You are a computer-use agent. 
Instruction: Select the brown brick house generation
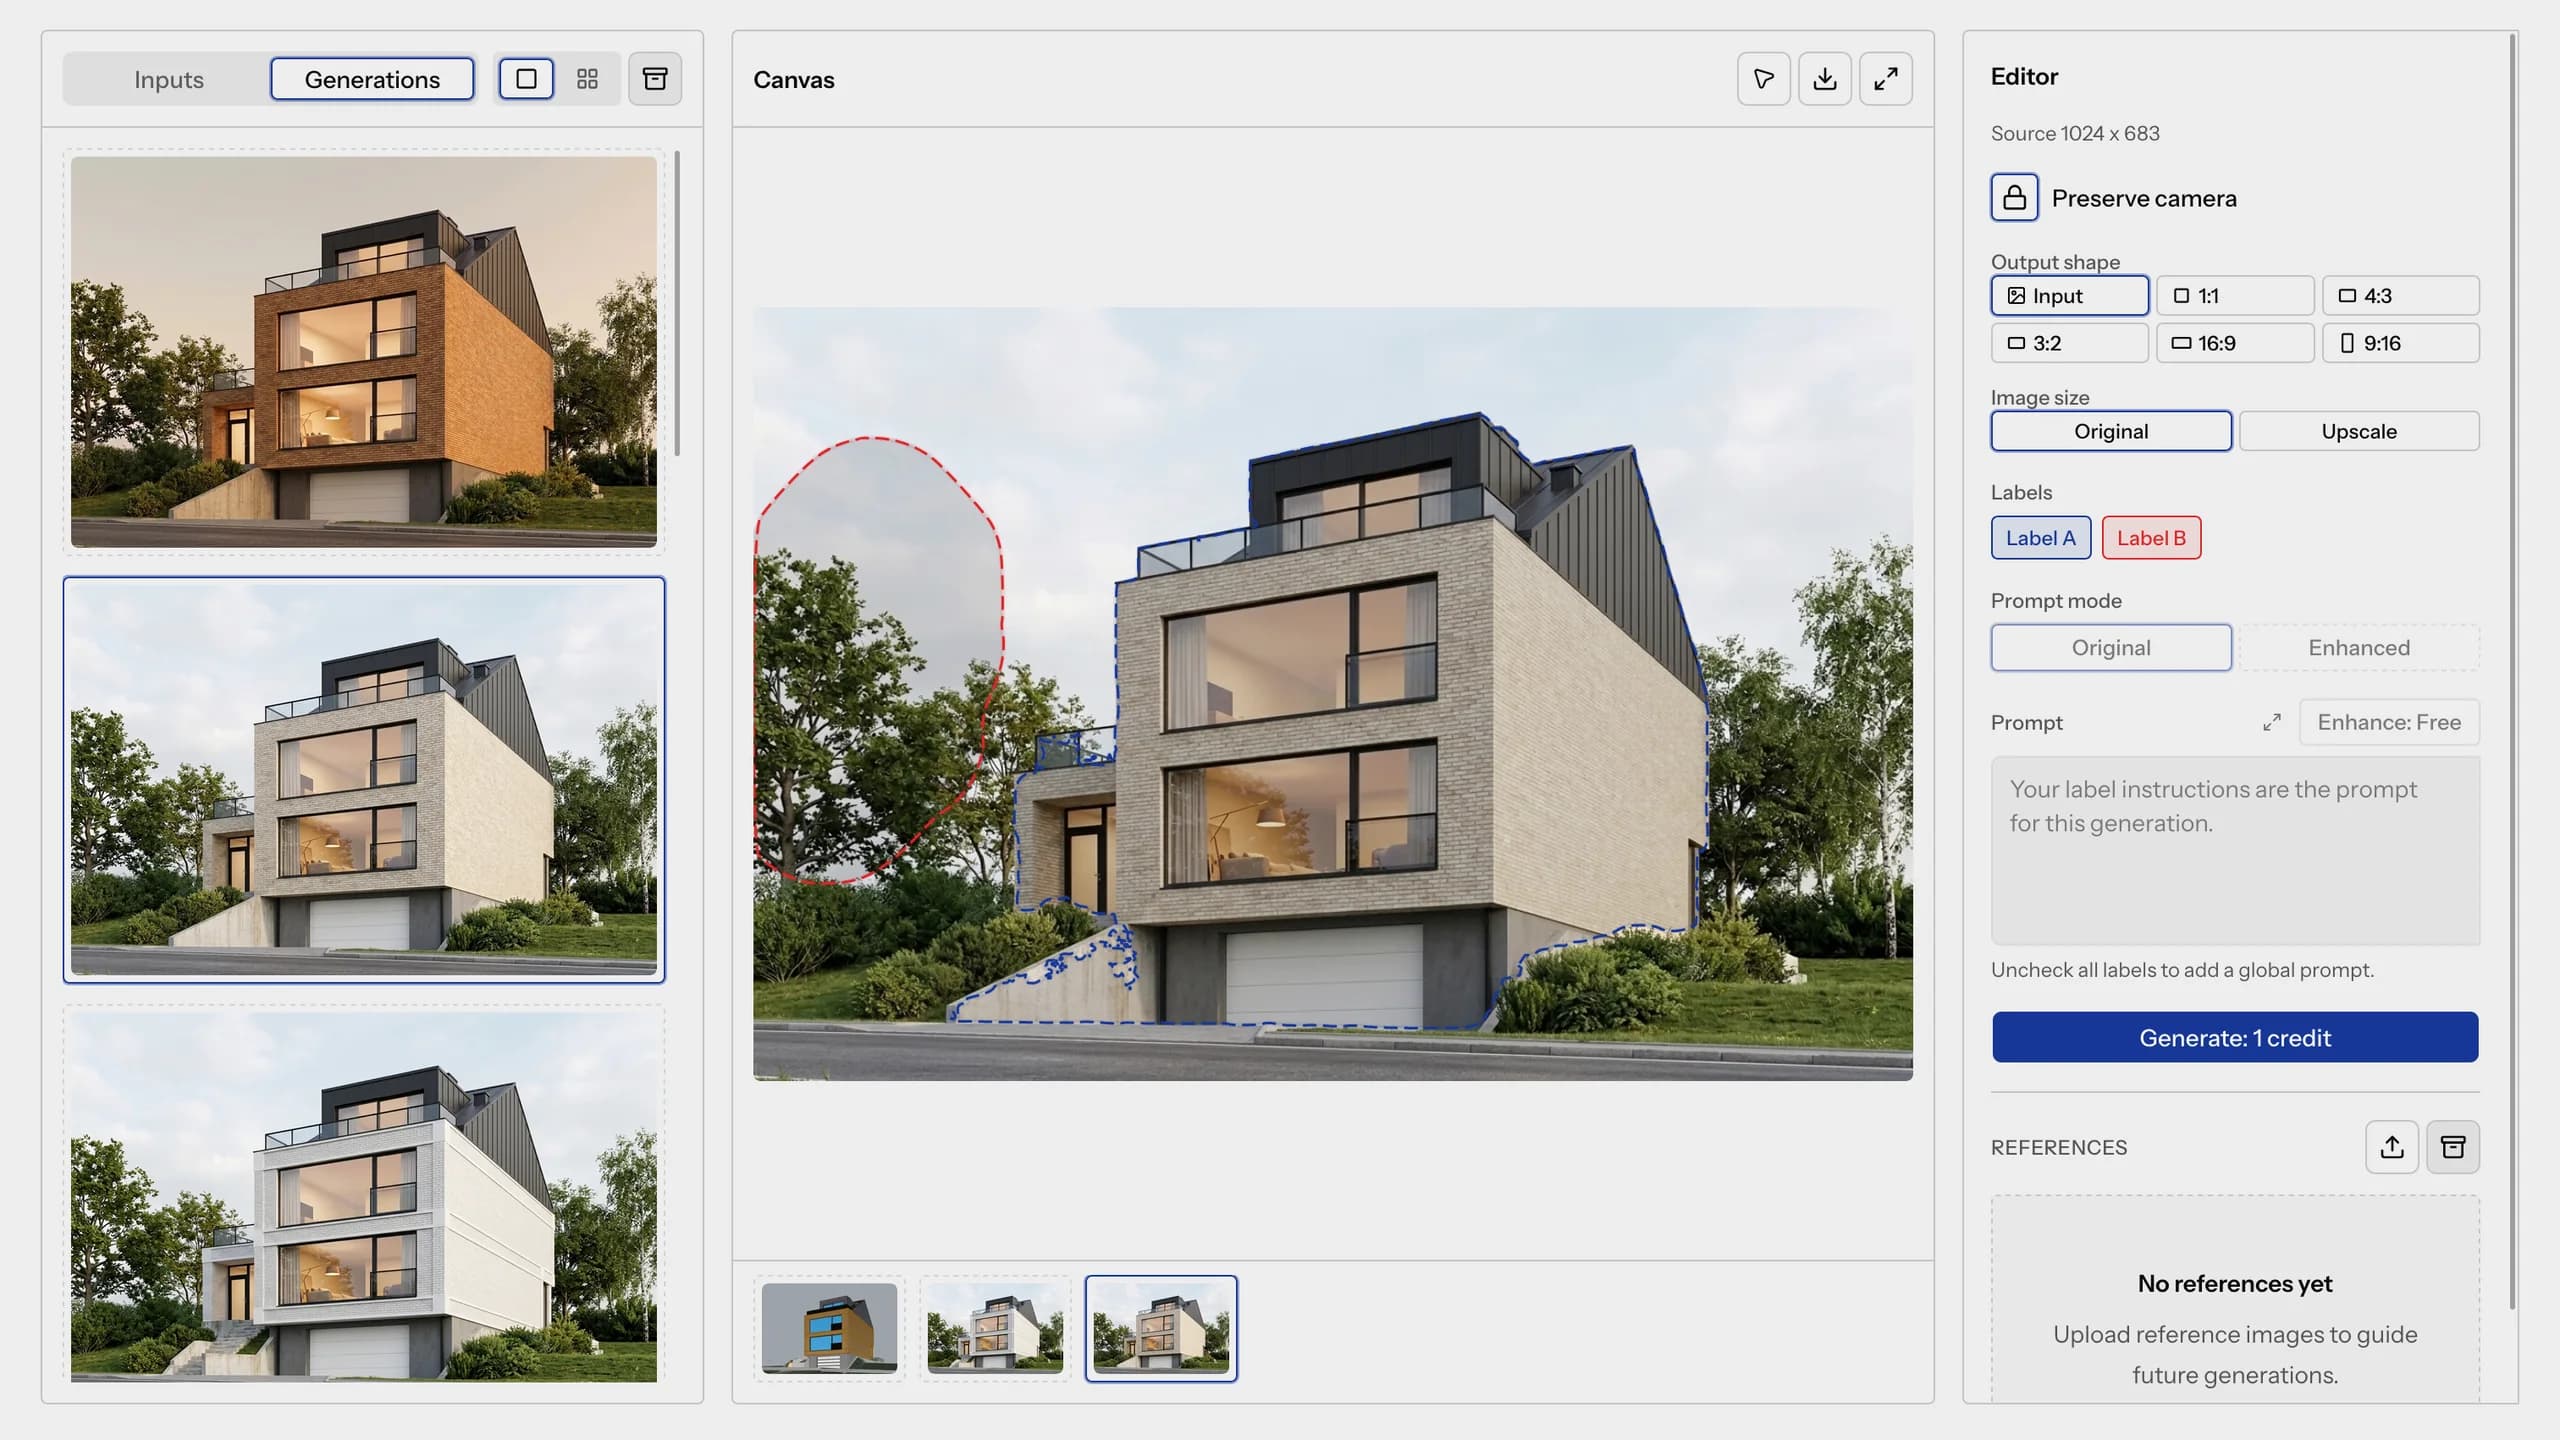[x=364, y=351]
